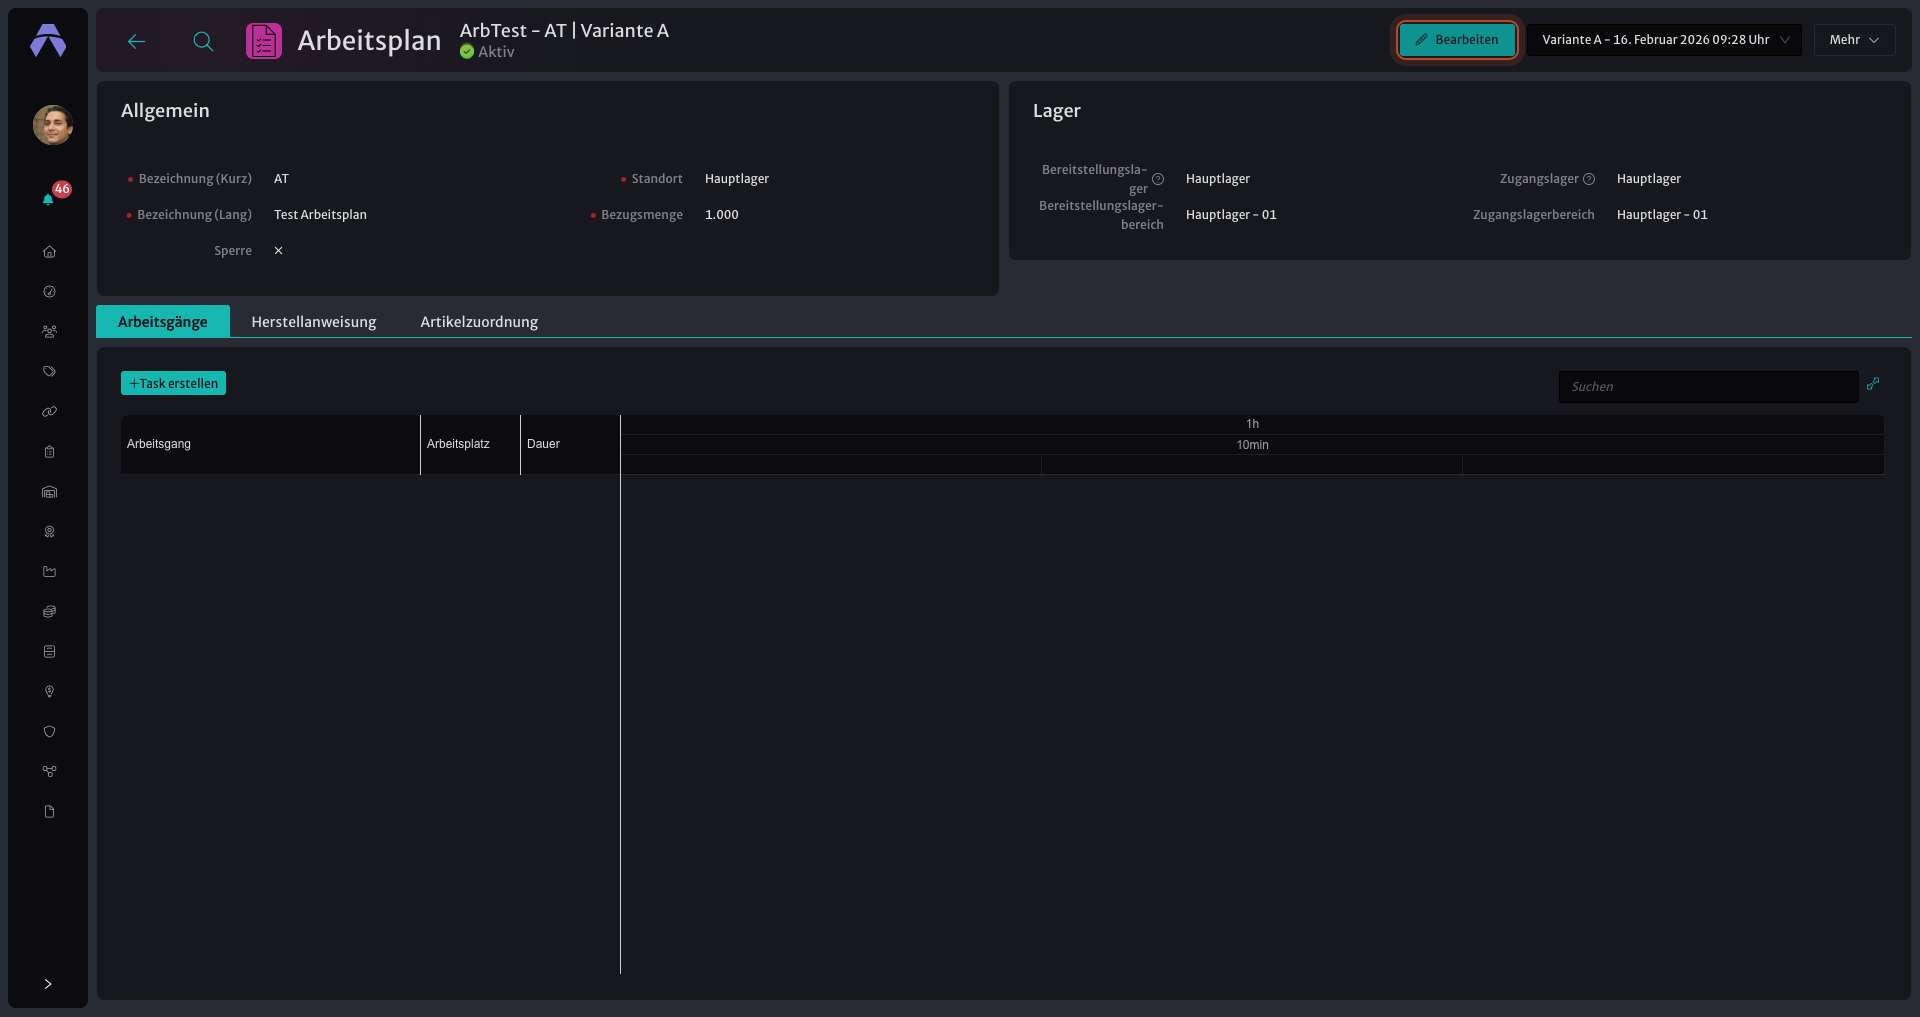Screen dimensions: 1920x1017
Task: Click the app logo at top of sidebar
Action: [x=48, y=40]
